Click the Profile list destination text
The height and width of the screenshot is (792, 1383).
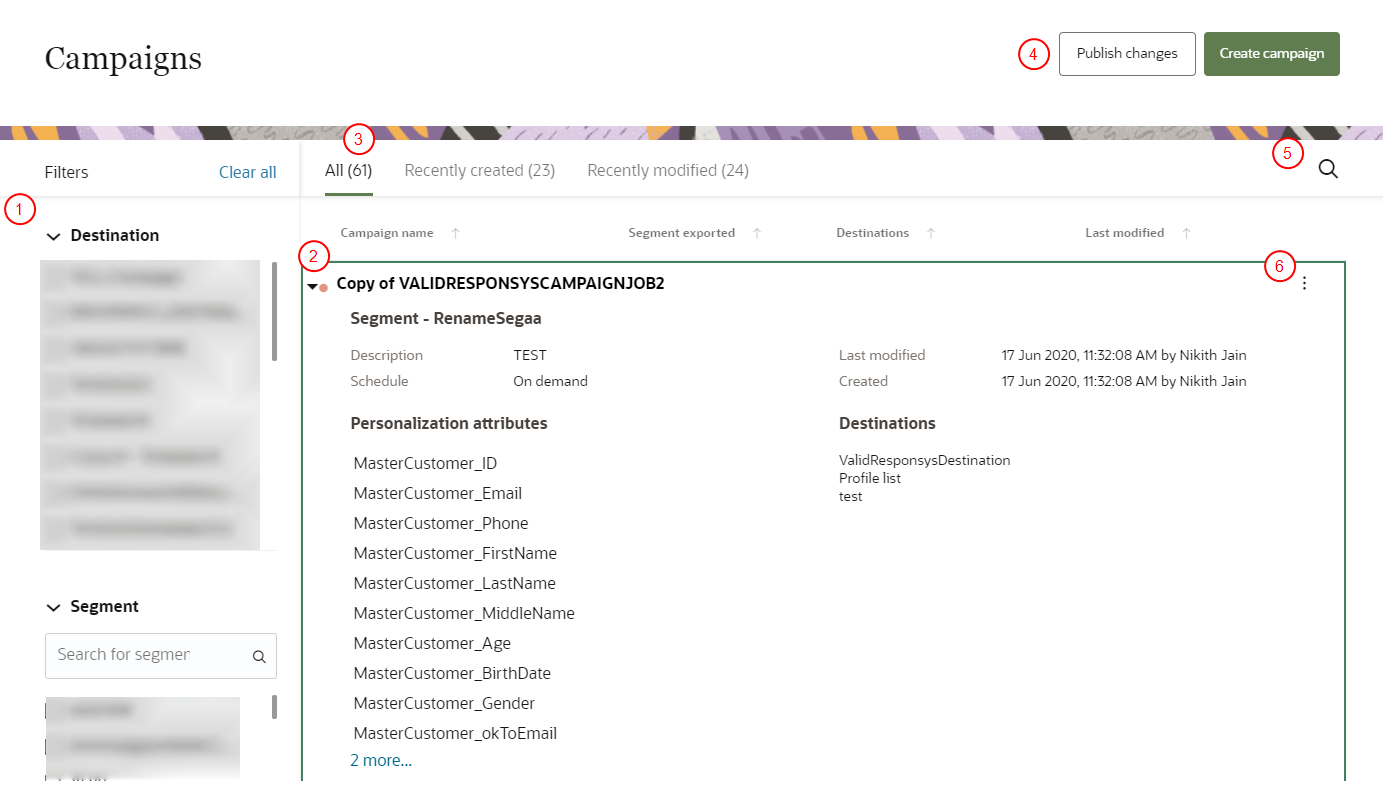click(x=870, y=478)
